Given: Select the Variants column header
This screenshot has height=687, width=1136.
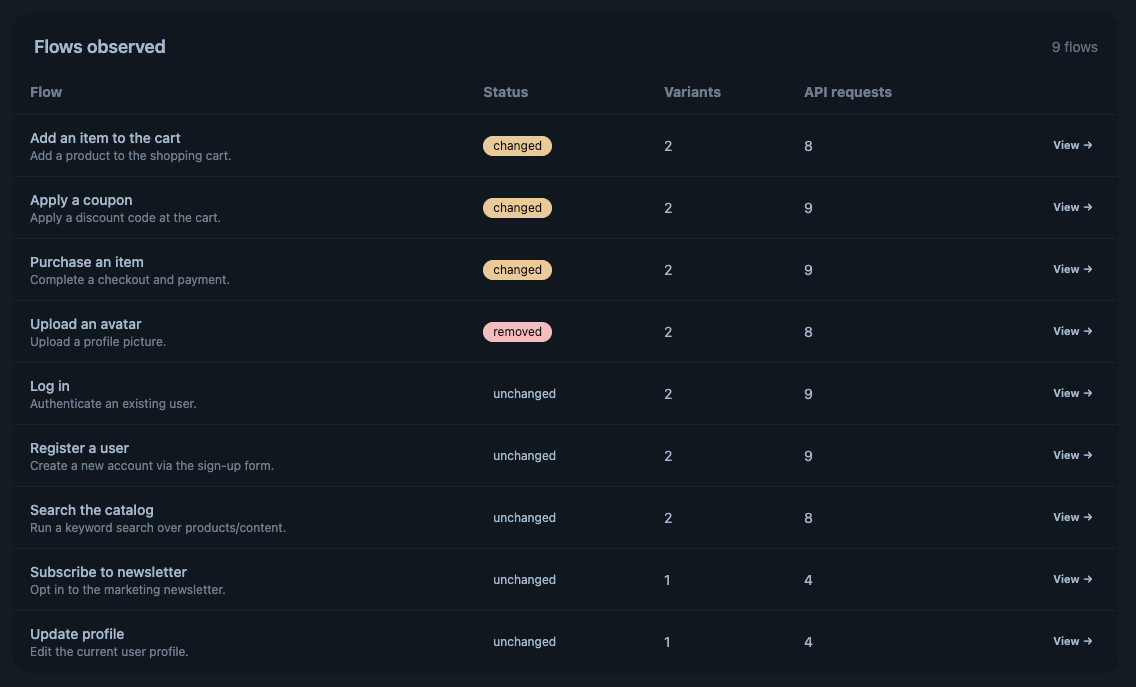Looking at the screenshot, I should click(692, 92).
